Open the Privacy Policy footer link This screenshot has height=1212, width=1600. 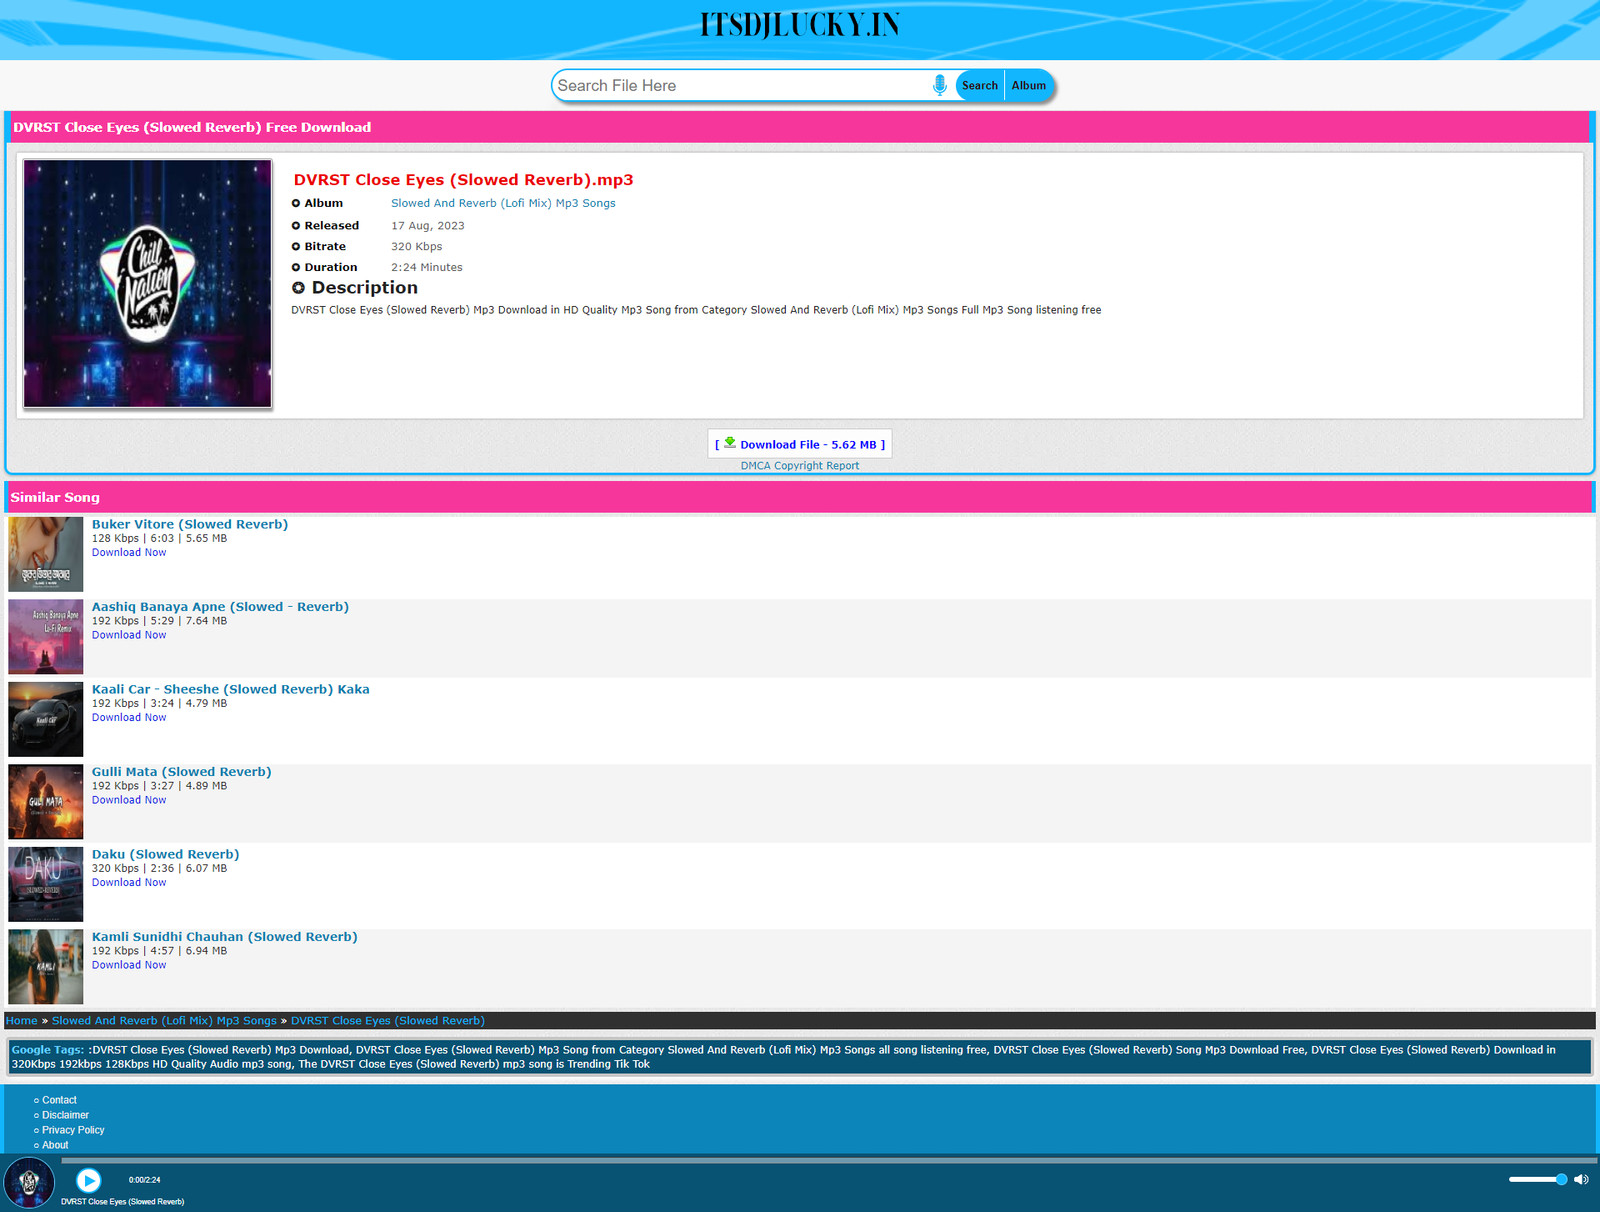click(73, 1130)
